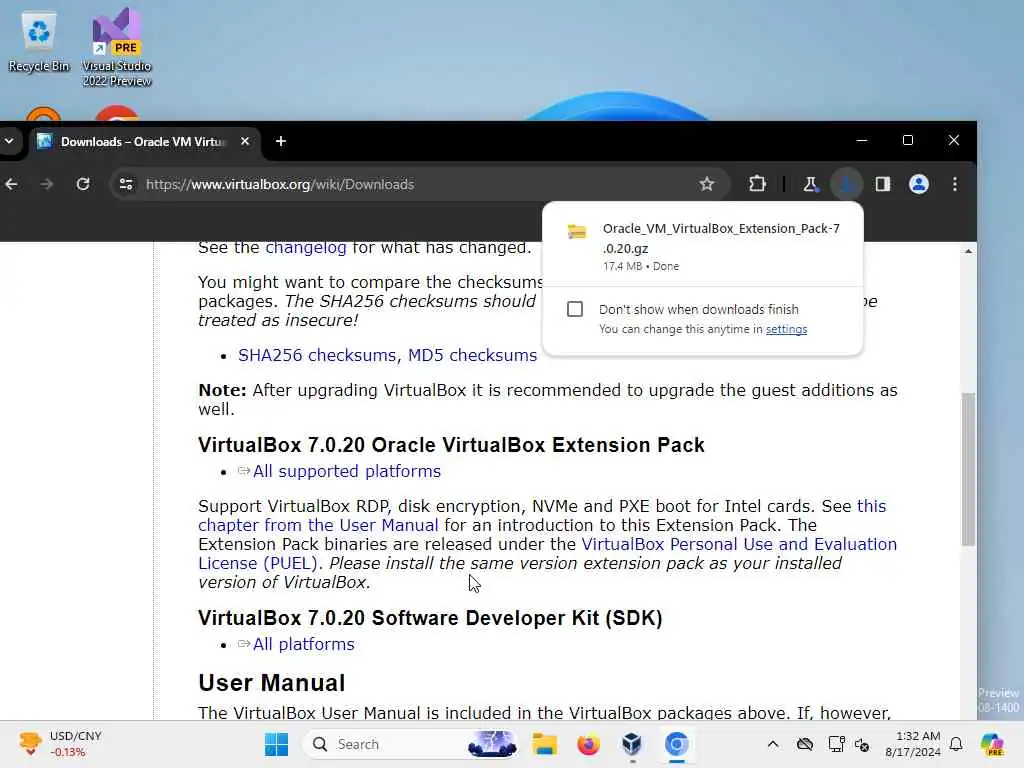Click the taskbar Search box
Screen dimensions: 1024x768
411,744
